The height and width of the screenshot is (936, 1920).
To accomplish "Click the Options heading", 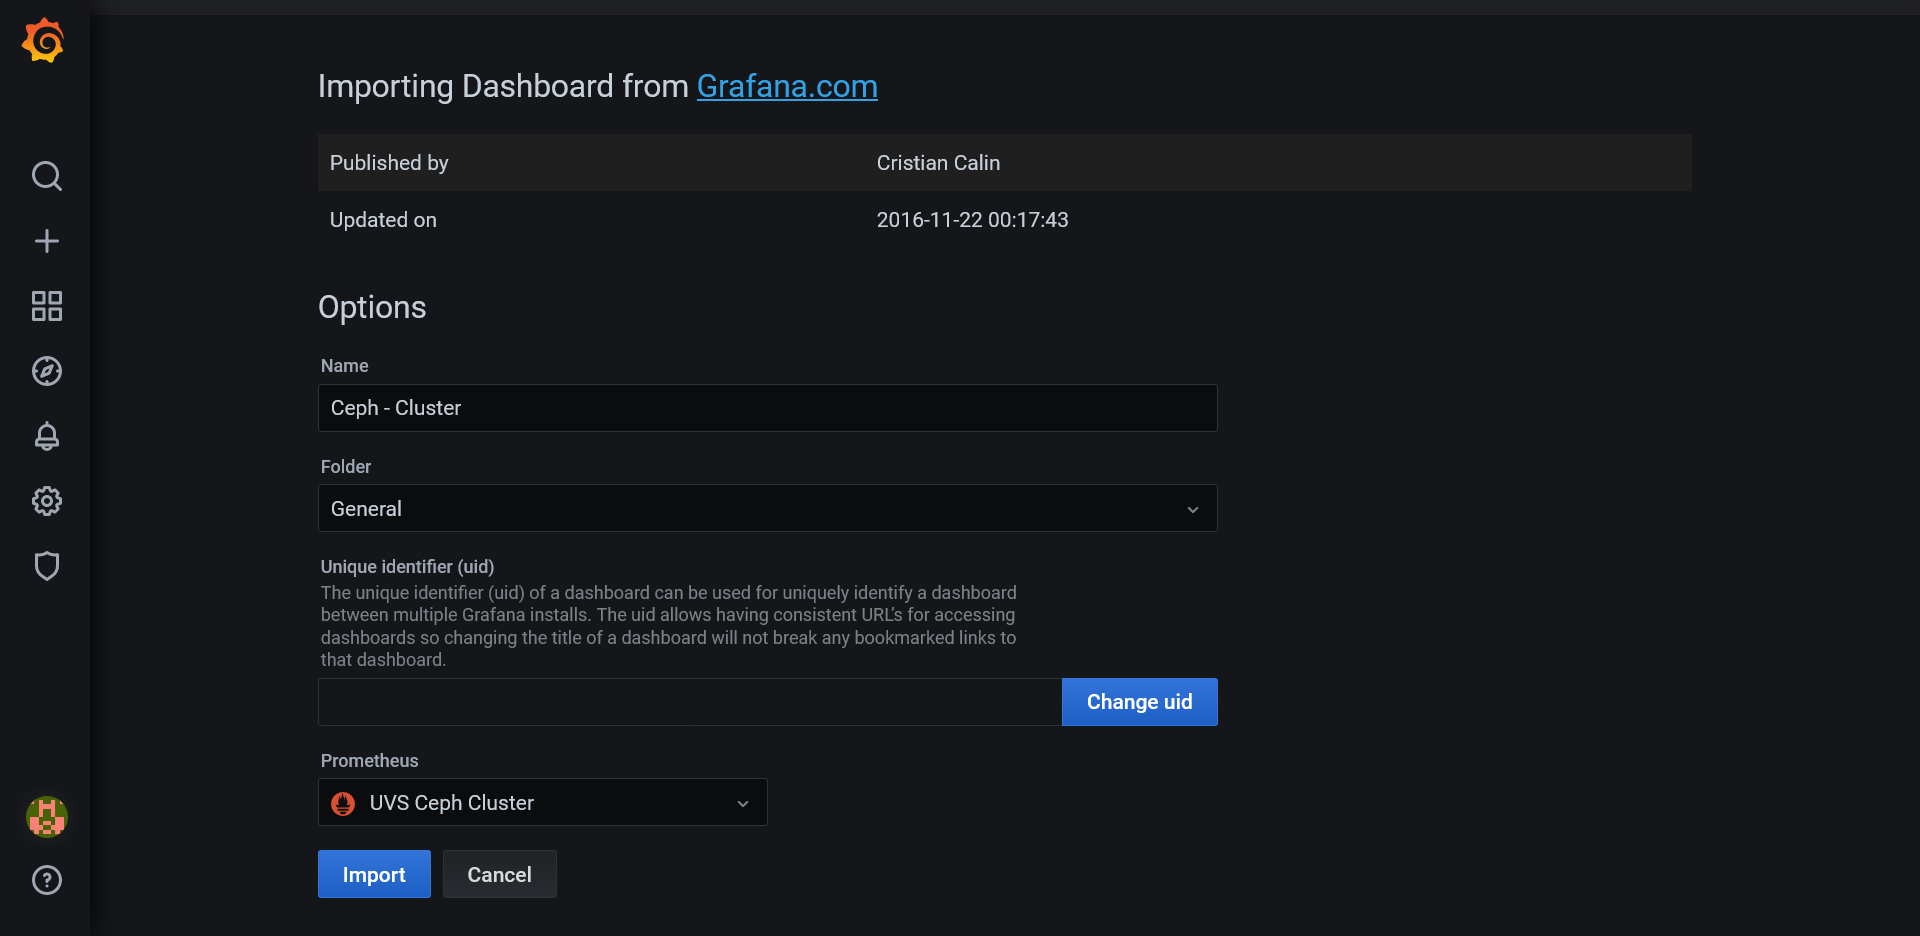I will pyautogui.click(x=372, y=307).
